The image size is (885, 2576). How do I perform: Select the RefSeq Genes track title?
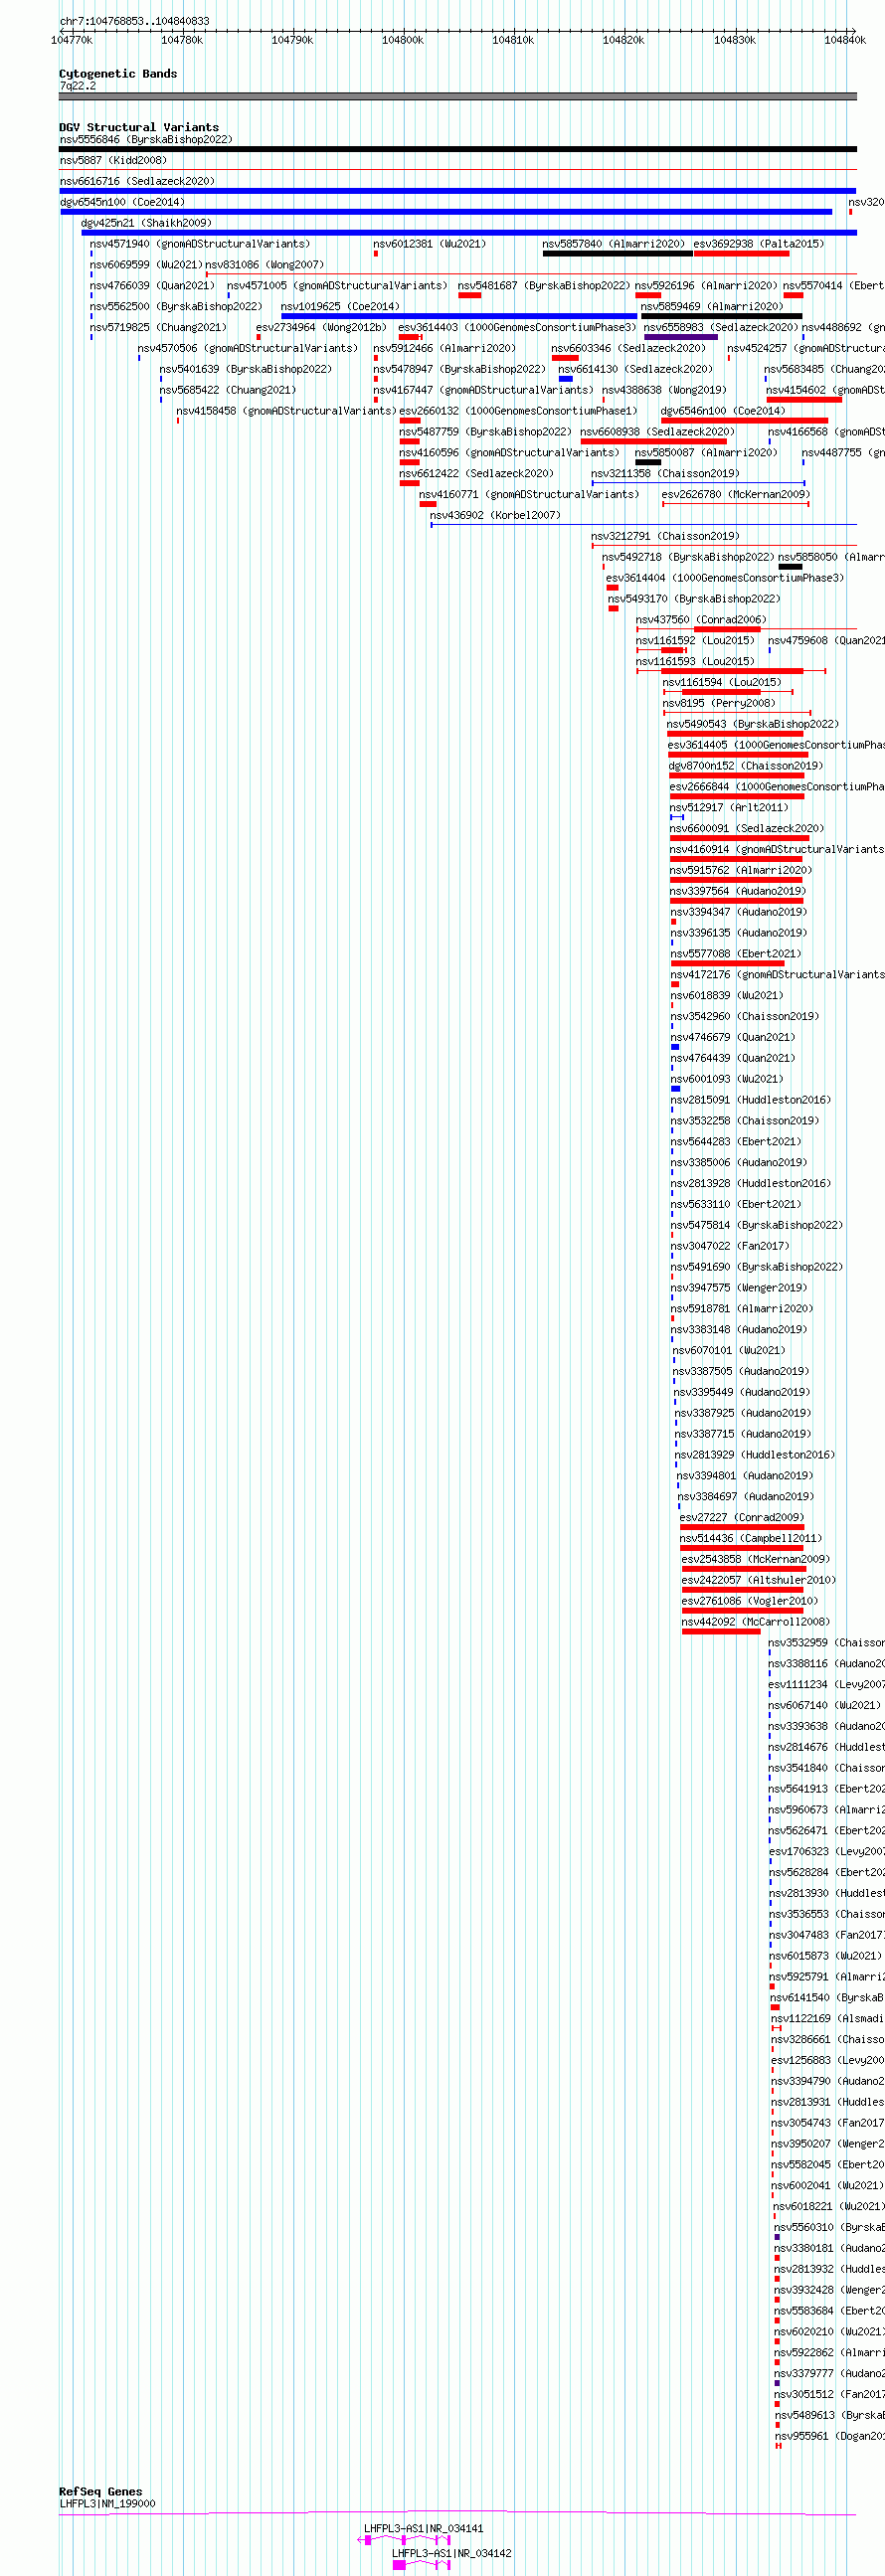pyautogui.click(x=101, y=2491)
